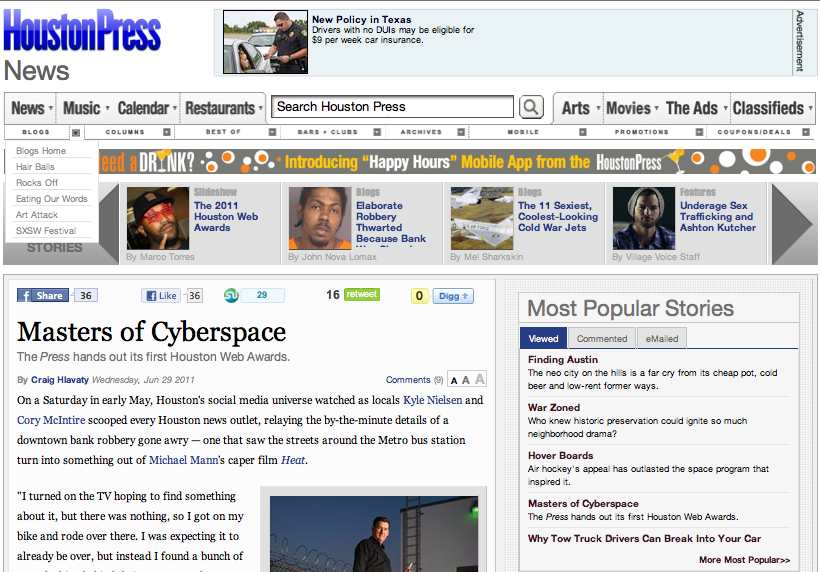Image resolution: width=820 pixels, height=572 pixels.
Task: Click the search magnifier button
Action: tap(531, 107)
